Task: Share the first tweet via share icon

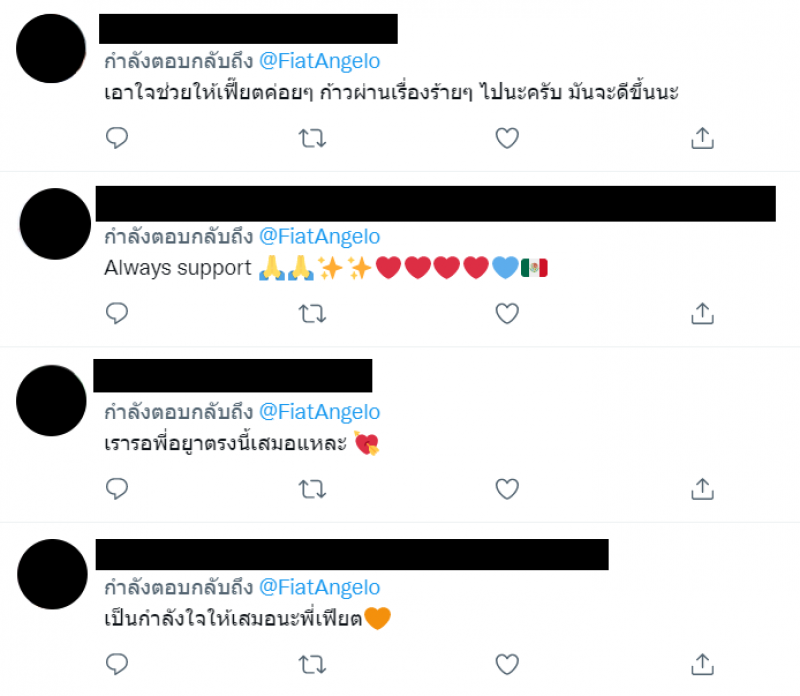Action: [703, 138]
